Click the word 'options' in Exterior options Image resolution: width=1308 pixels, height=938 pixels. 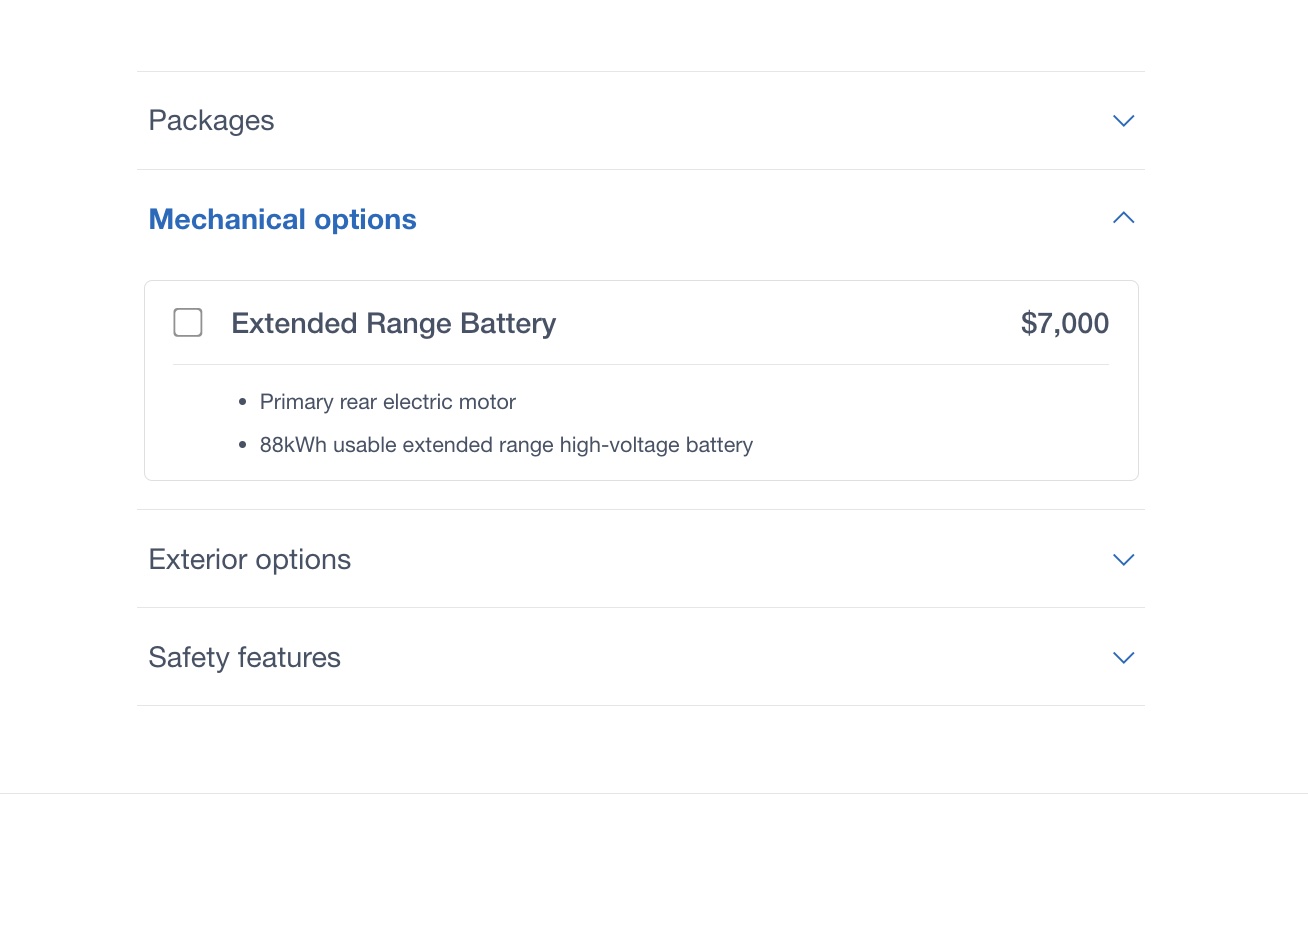pyautogui.click(x=303, y=560)
